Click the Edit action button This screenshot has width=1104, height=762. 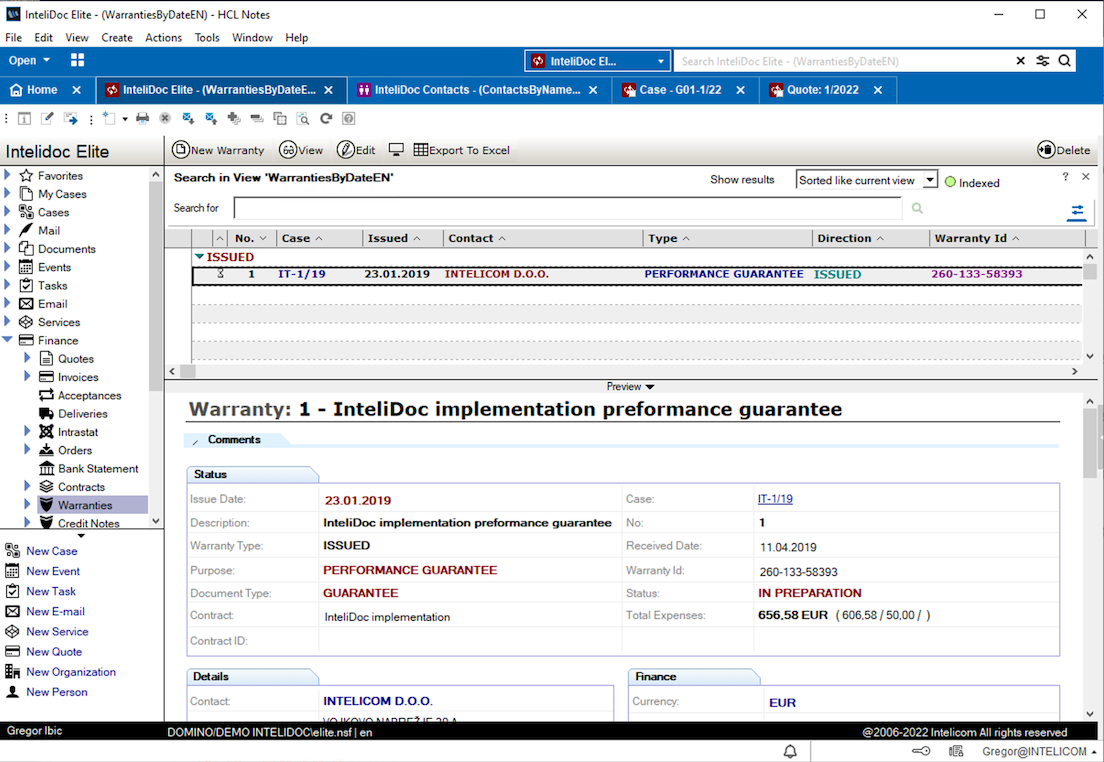356,149
